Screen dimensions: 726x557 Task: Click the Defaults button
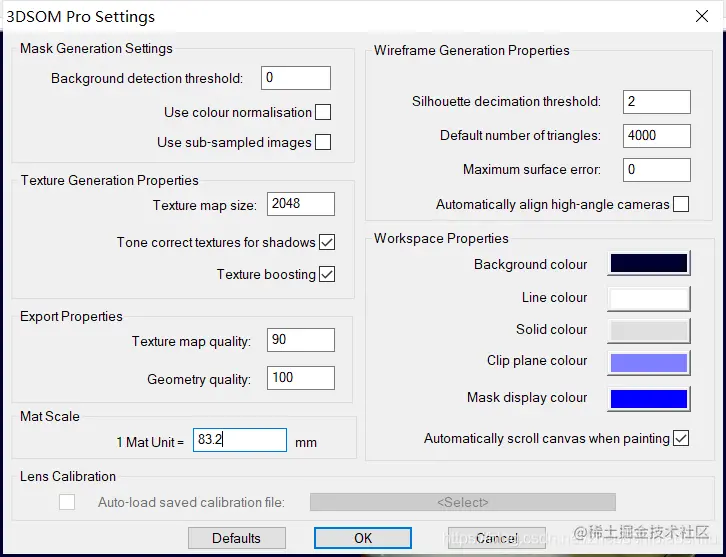237,538
